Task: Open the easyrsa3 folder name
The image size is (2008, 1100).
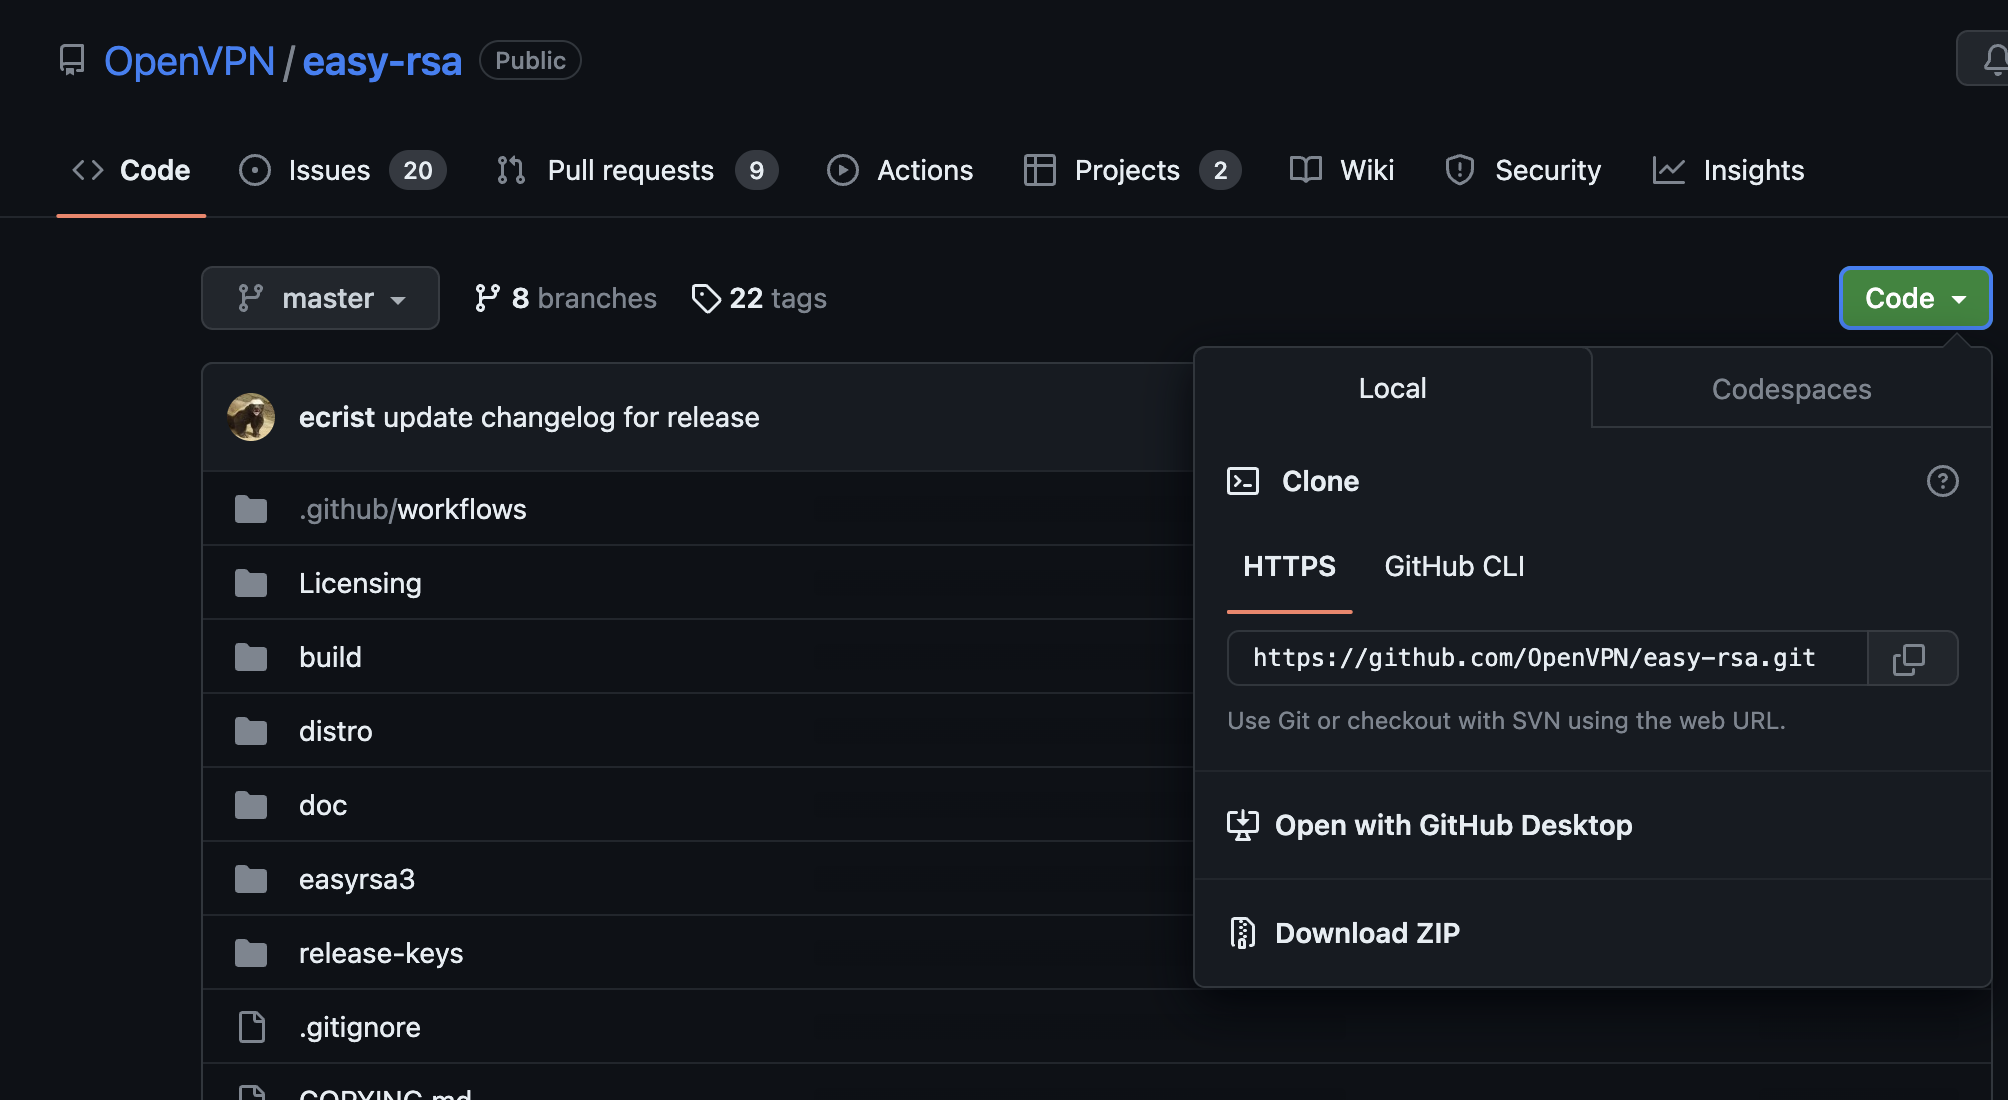Action: tap(357, 879)
